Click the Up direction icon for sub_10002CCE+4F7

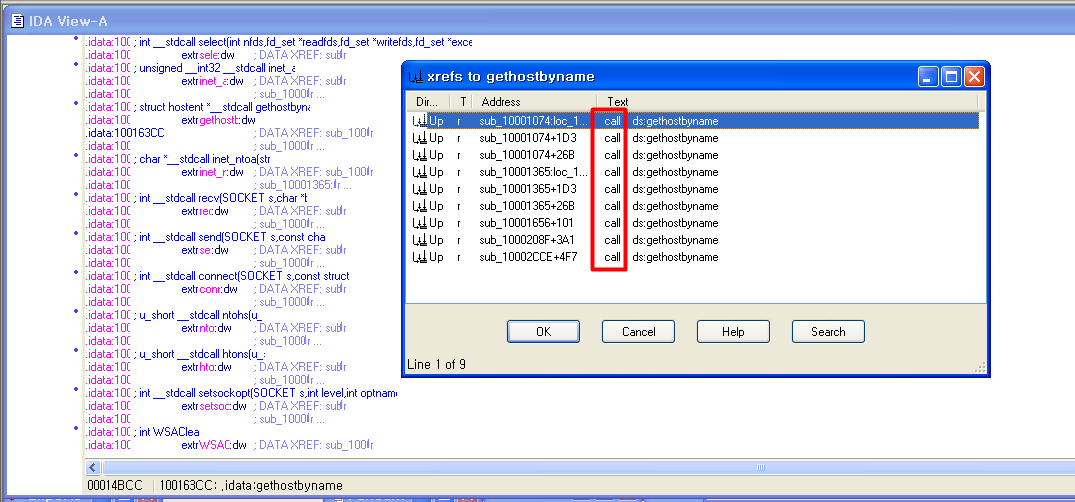[x=420, y=257]
